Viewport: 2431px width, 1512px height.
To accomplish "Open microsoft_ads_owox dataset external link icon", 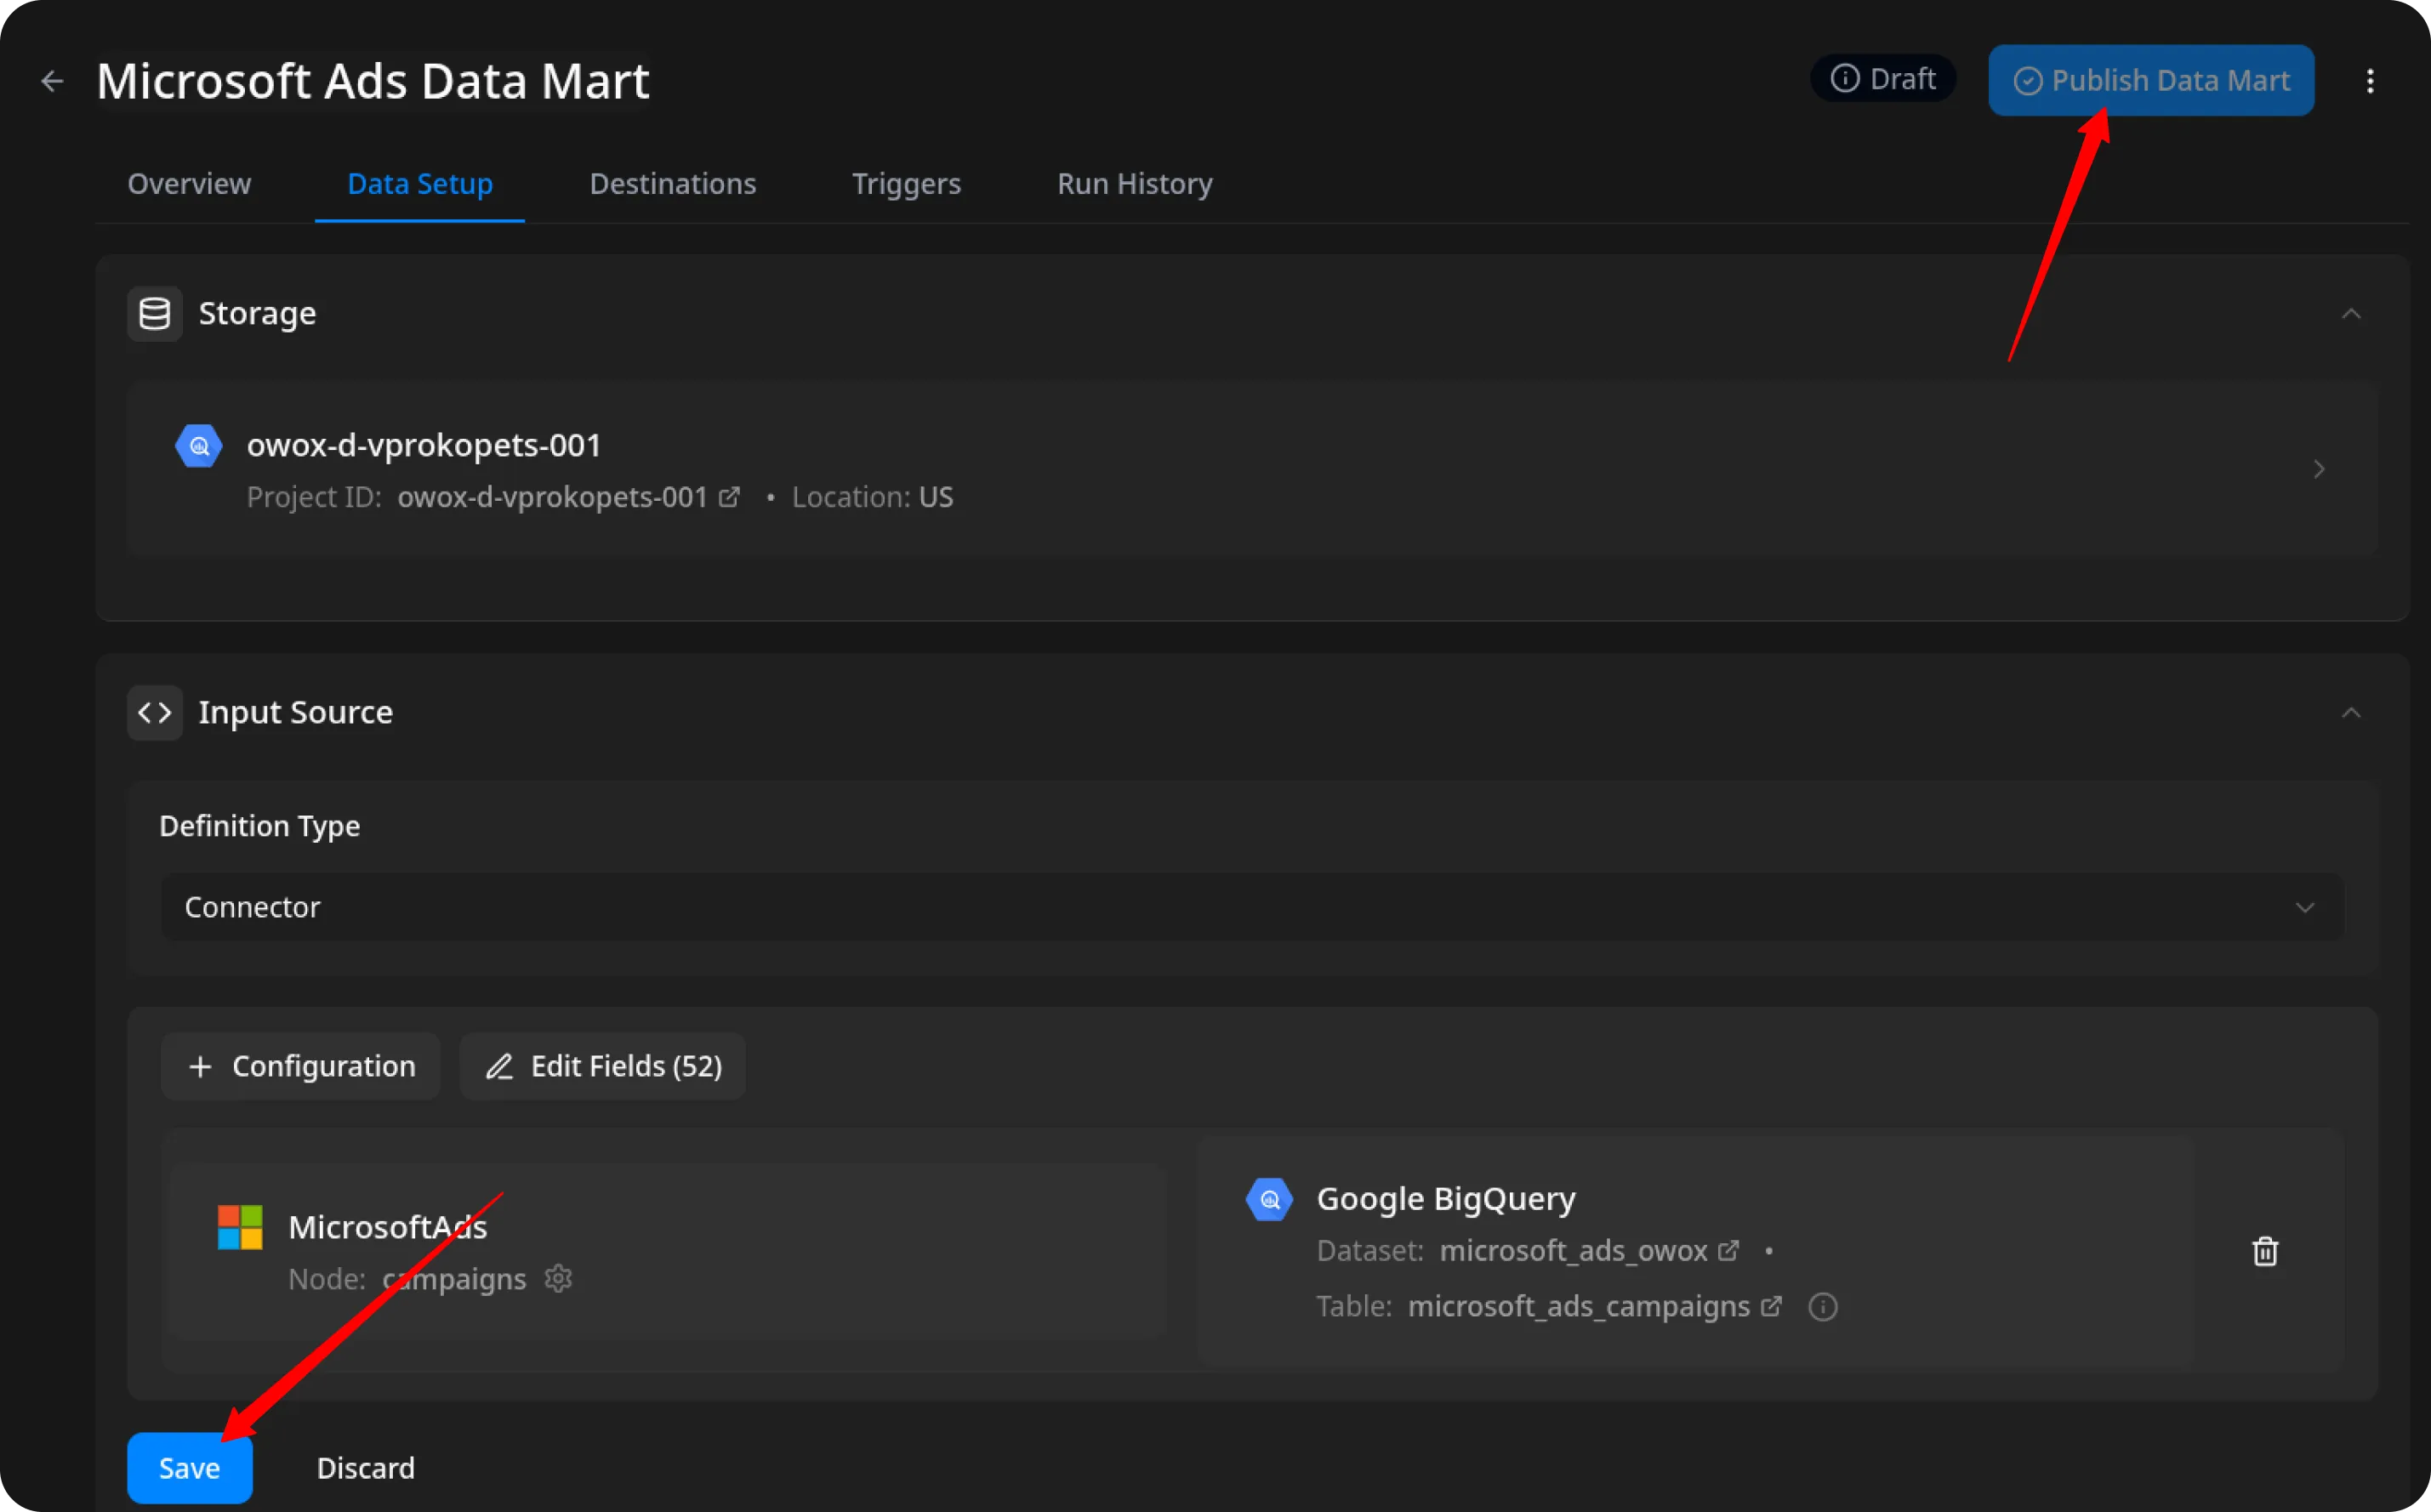I will tap(1728, 1250).
